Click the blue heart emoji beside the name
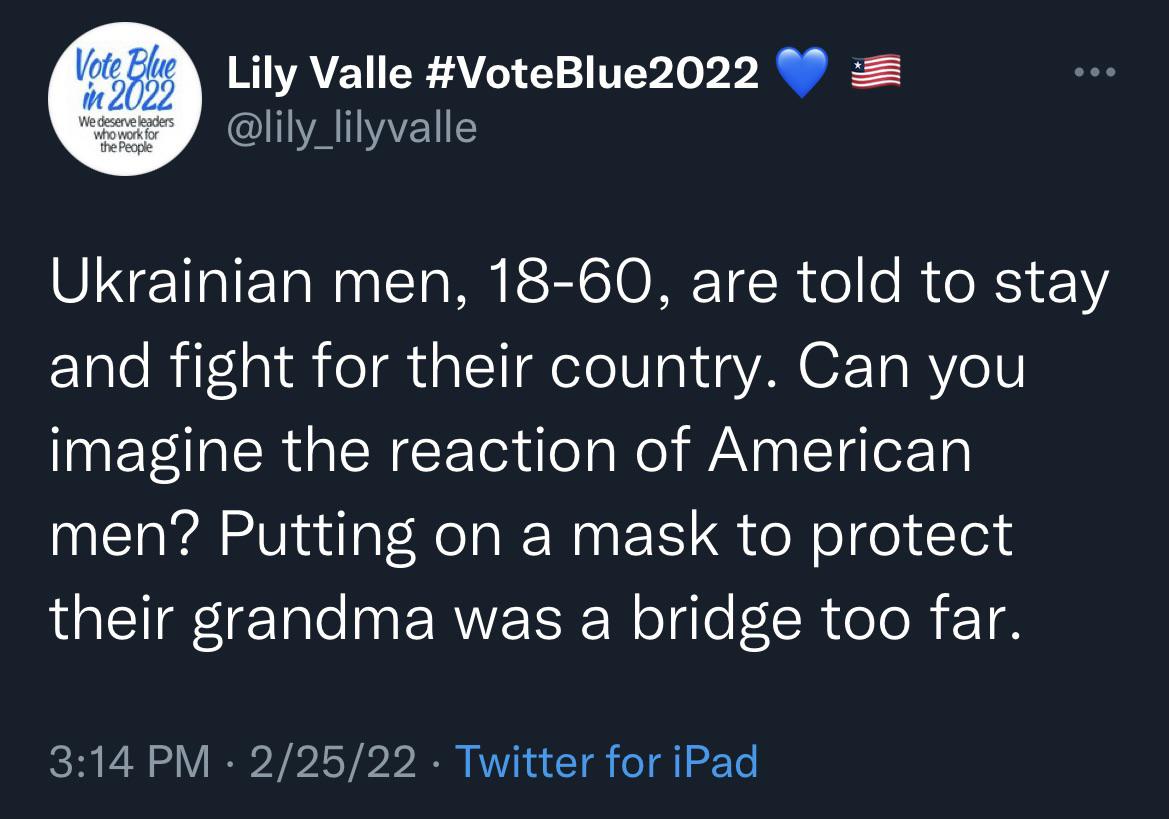1169x819 pixels. [802, 73]
